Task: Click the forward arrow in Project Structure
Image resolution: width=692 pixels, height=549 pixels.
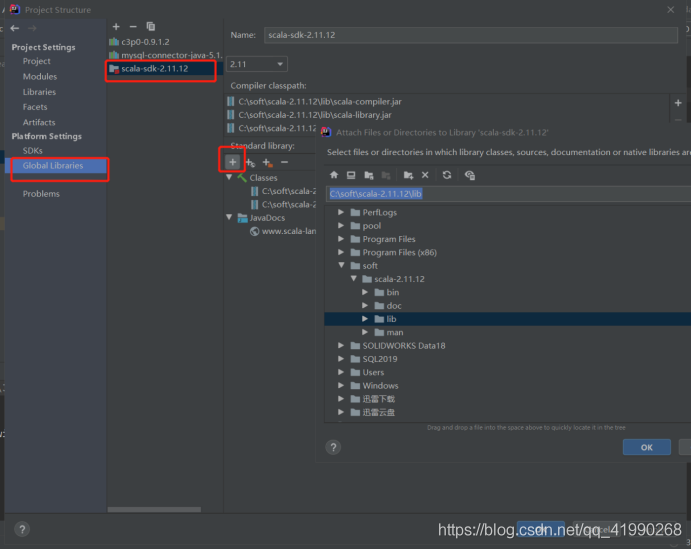Action: (x=32, y=28)
